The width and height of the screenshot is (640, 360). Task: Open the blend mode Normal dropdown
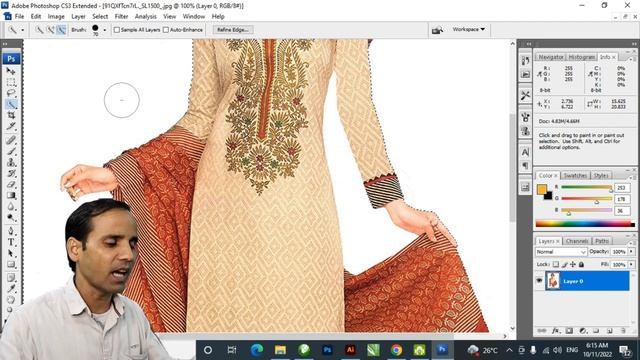pos(561,252)
